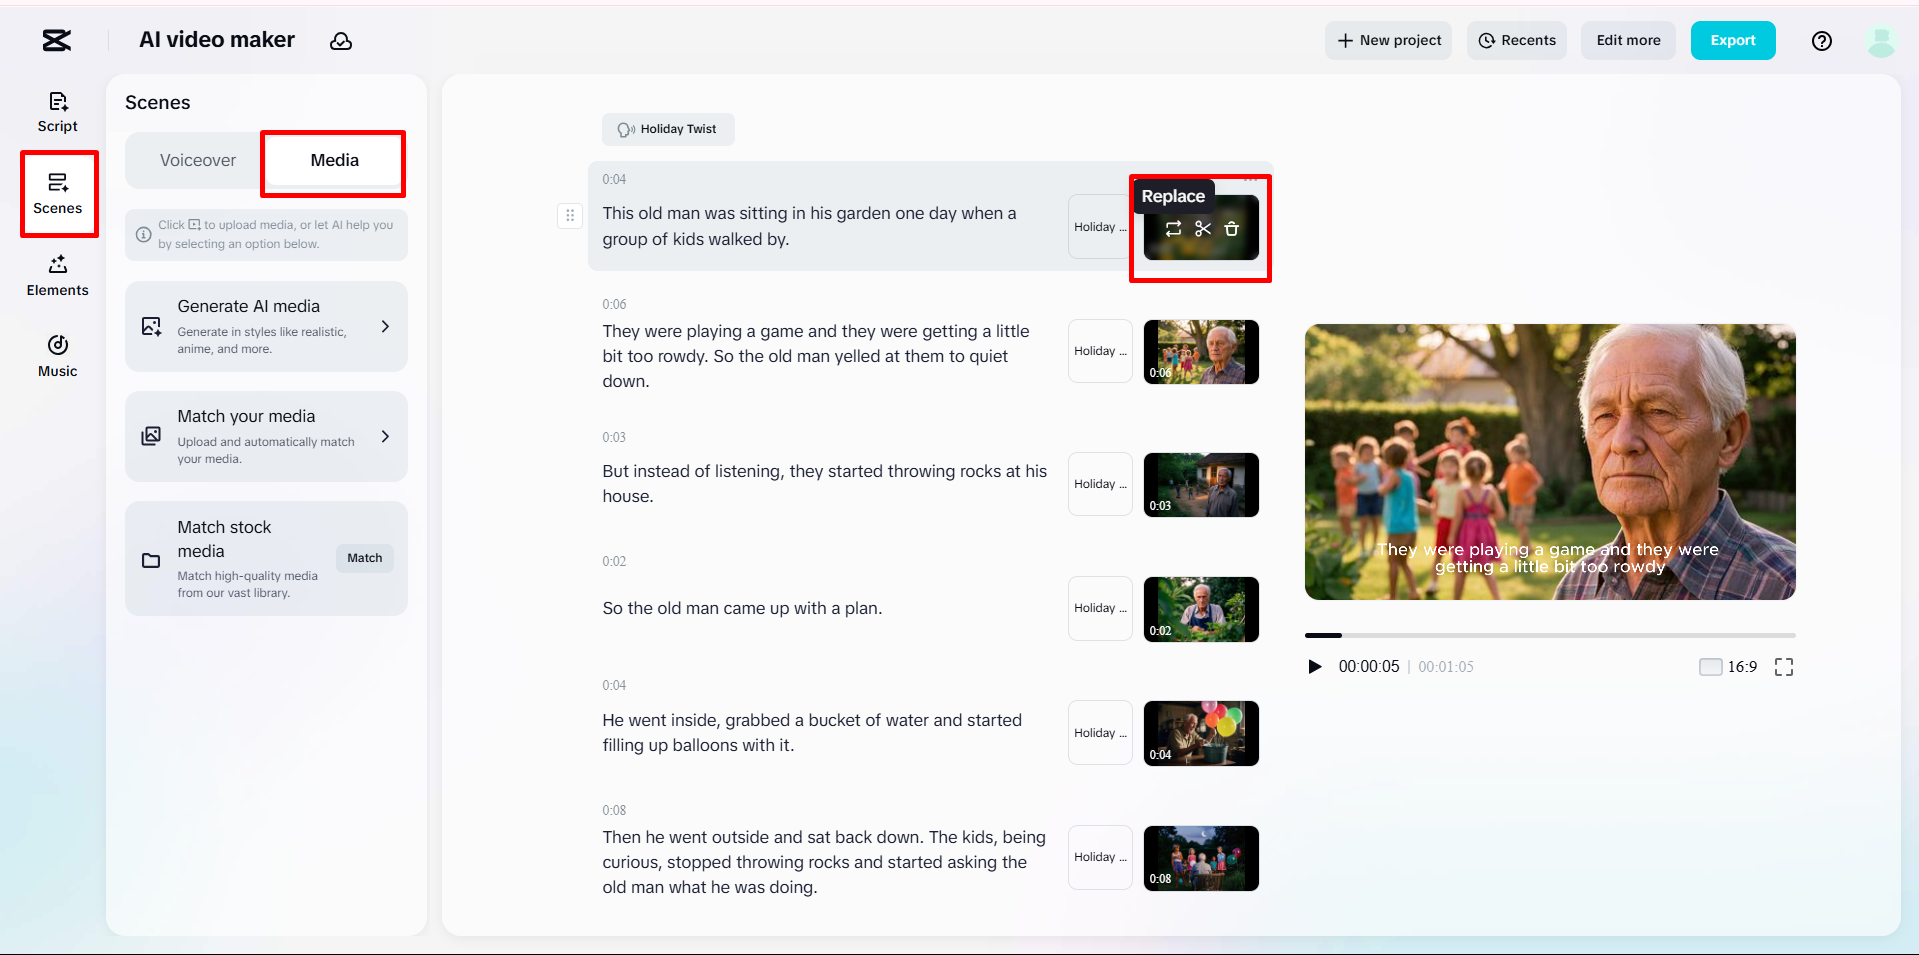Click the fullscreen preview icon
The height and width of the screenshot is (955, 1919).
tap(1784, 666)
